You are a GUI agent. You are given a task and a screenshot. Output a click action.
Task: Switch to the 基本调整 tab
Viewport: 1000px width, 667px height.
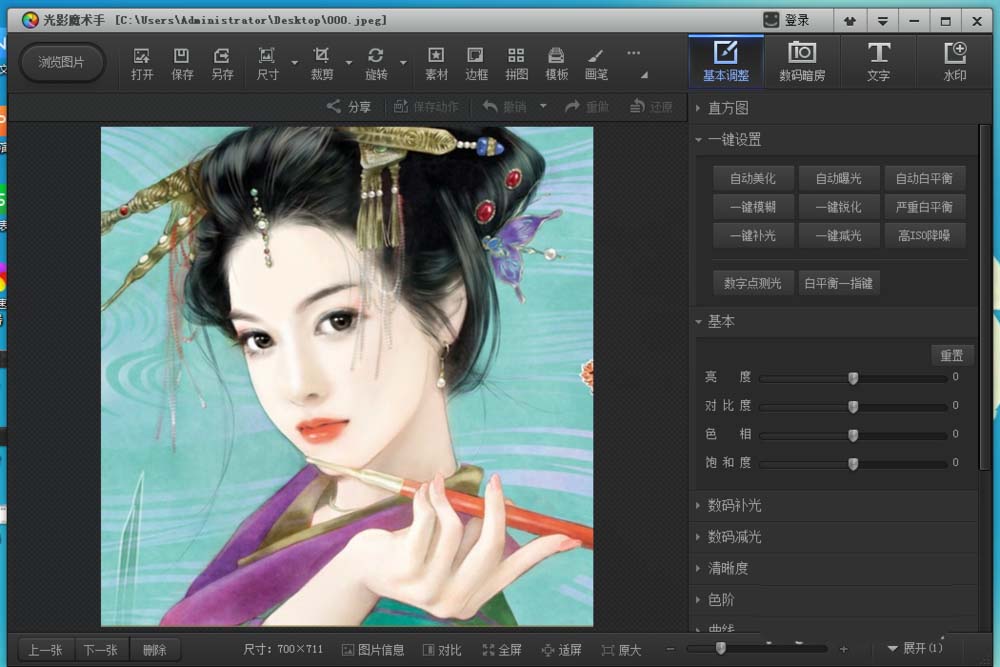[x=726, y=62]
